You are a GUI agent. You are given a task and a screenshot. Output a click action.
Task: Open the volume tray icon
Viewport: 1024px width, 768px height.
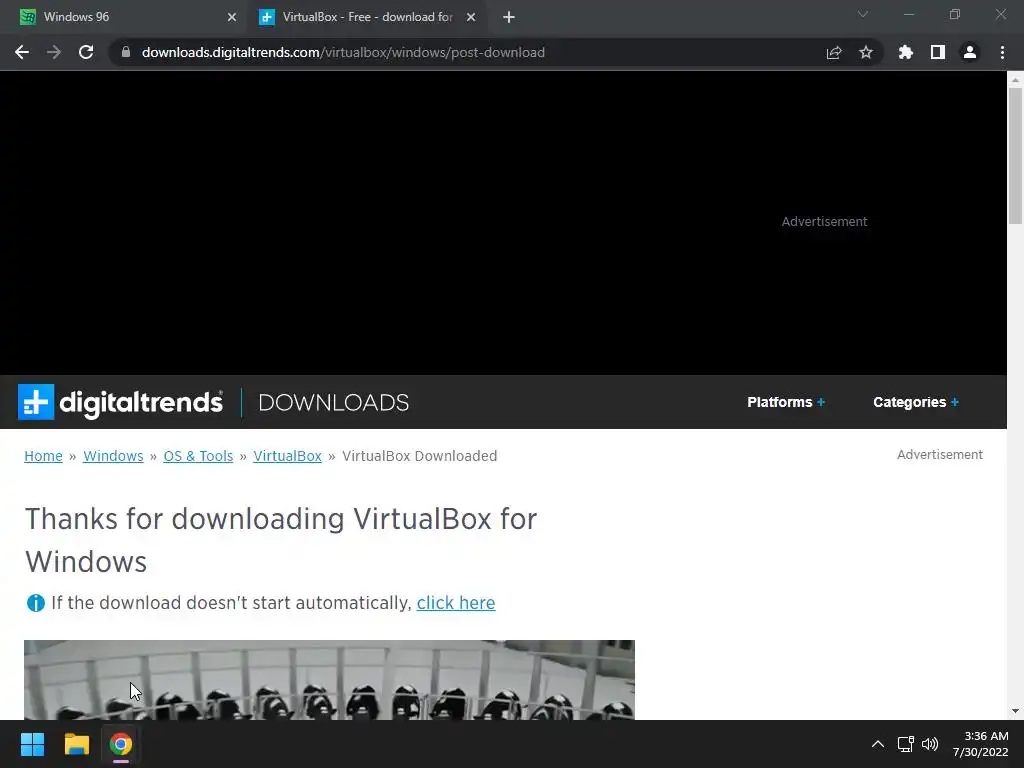point(930,744)
